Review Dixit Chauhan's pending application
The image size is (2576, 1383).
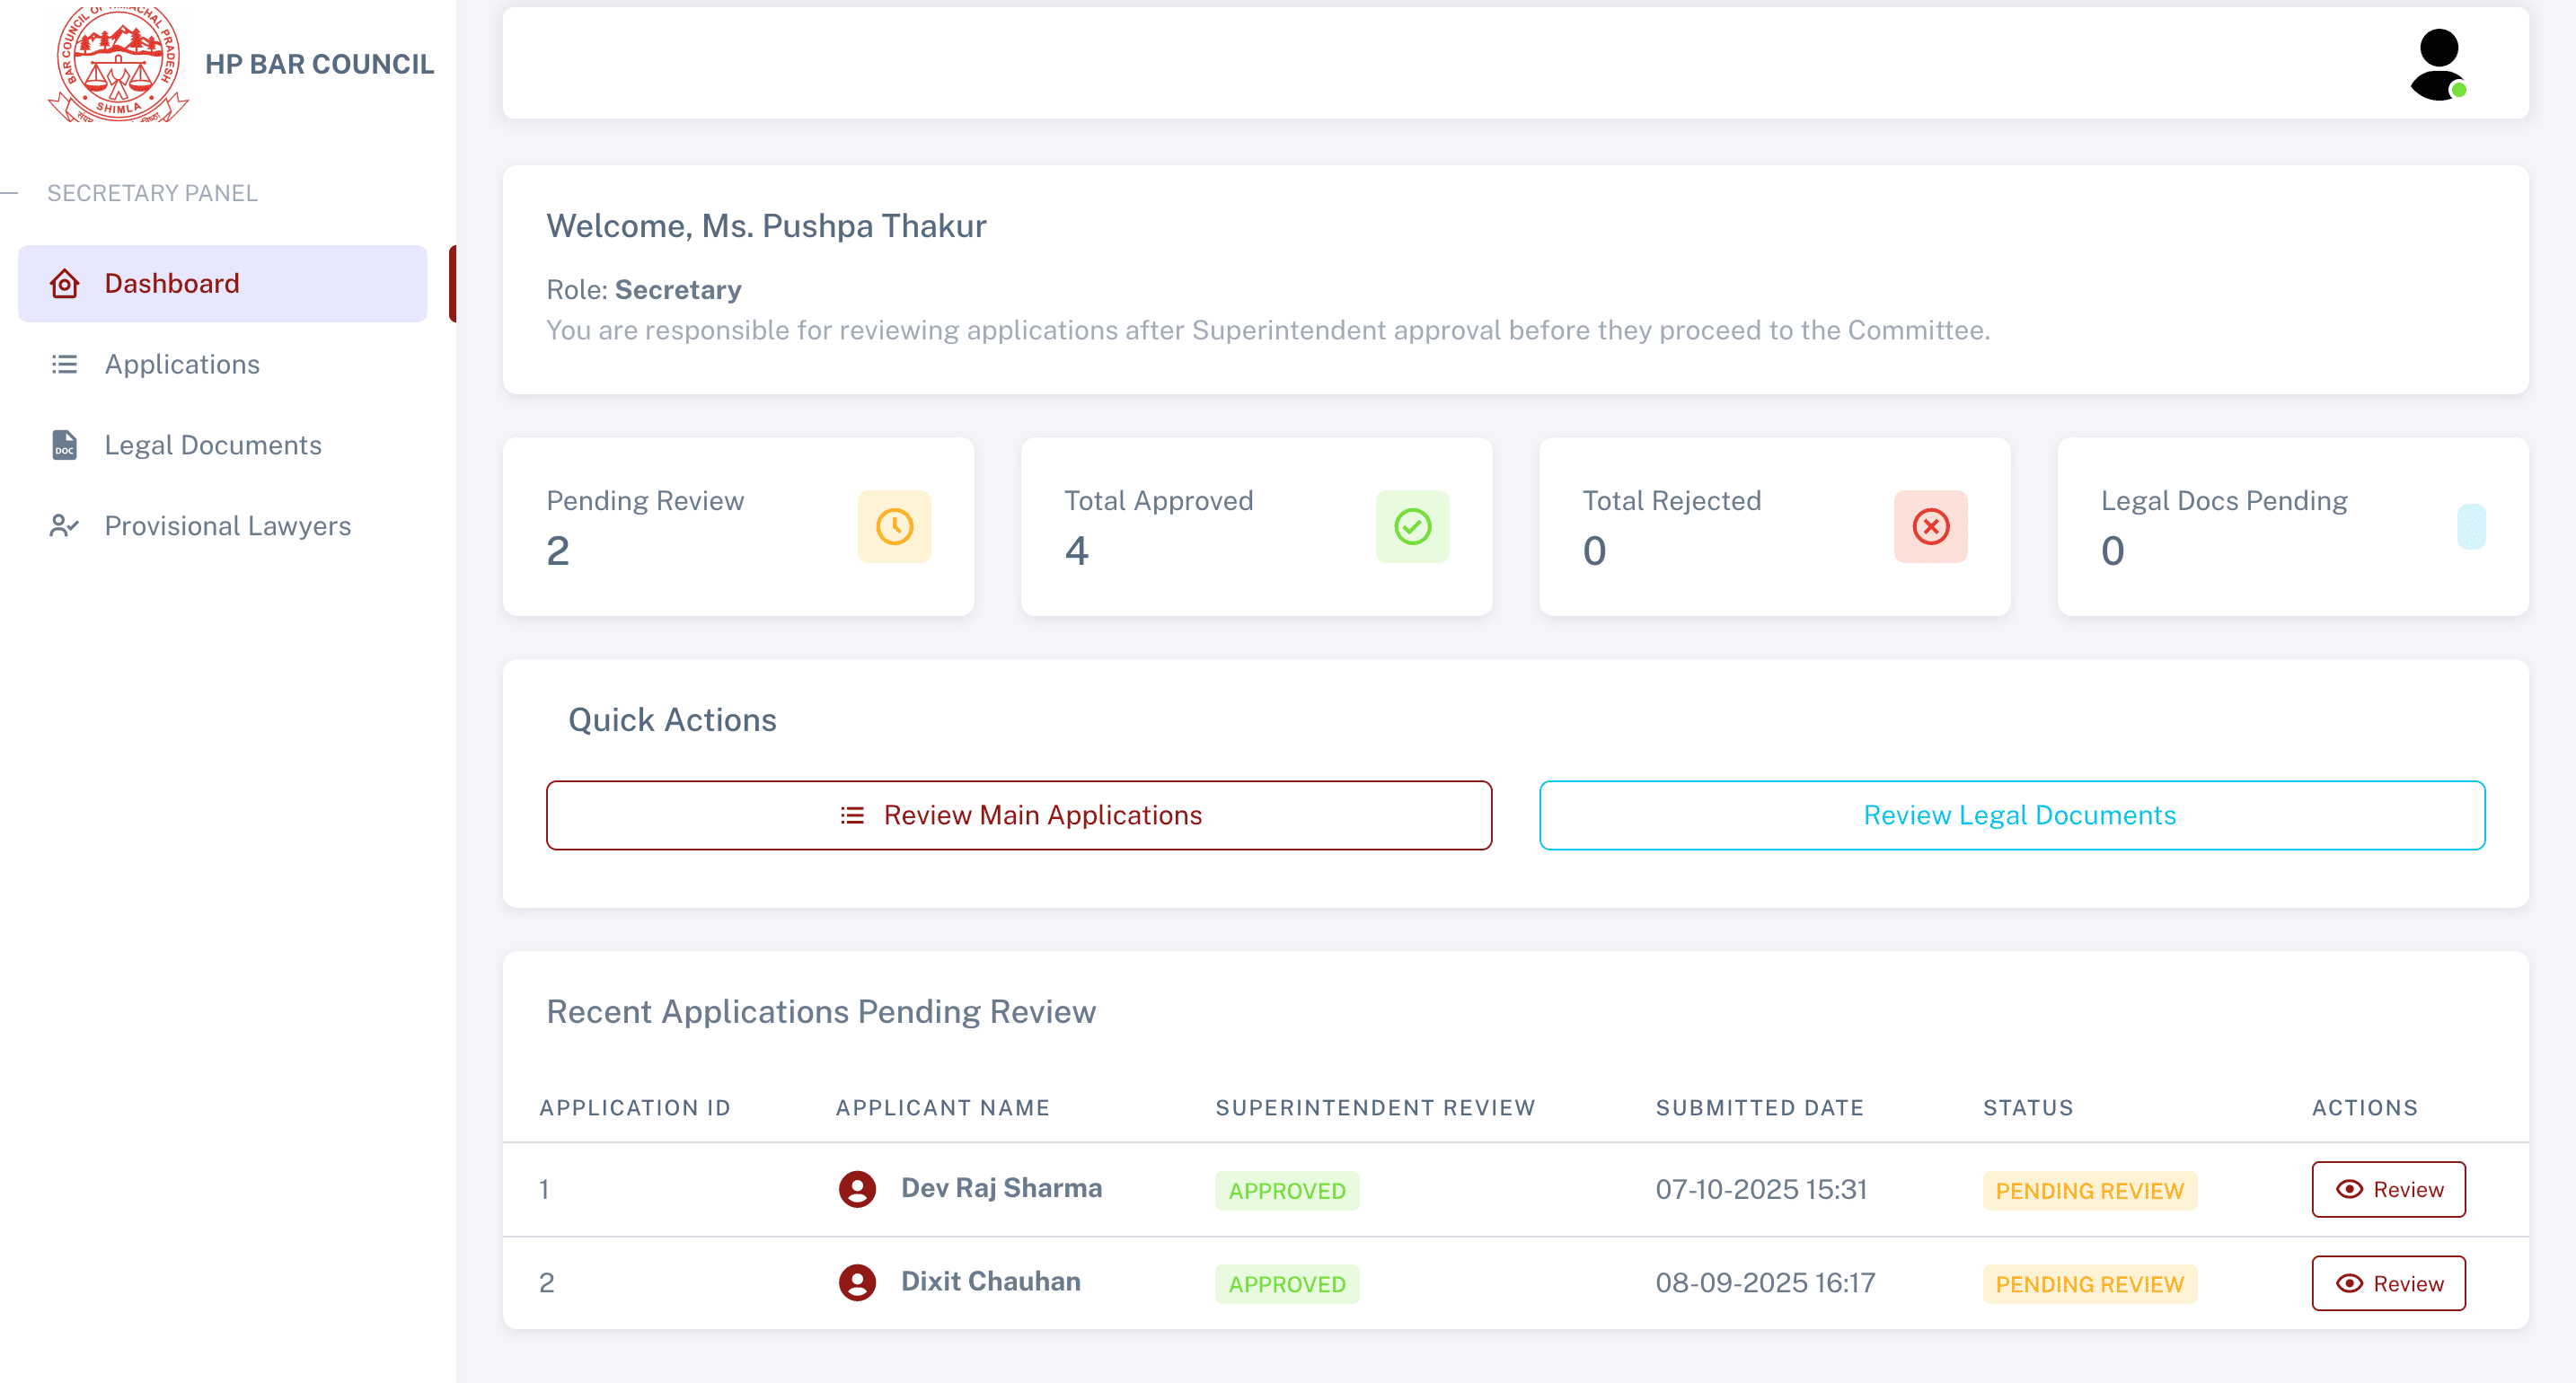[x=2389, y=1283]
